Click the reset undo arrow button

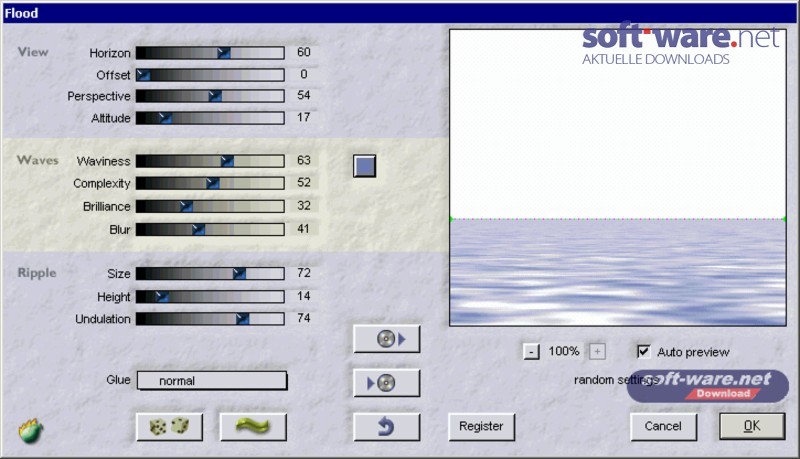click(387, 427)
